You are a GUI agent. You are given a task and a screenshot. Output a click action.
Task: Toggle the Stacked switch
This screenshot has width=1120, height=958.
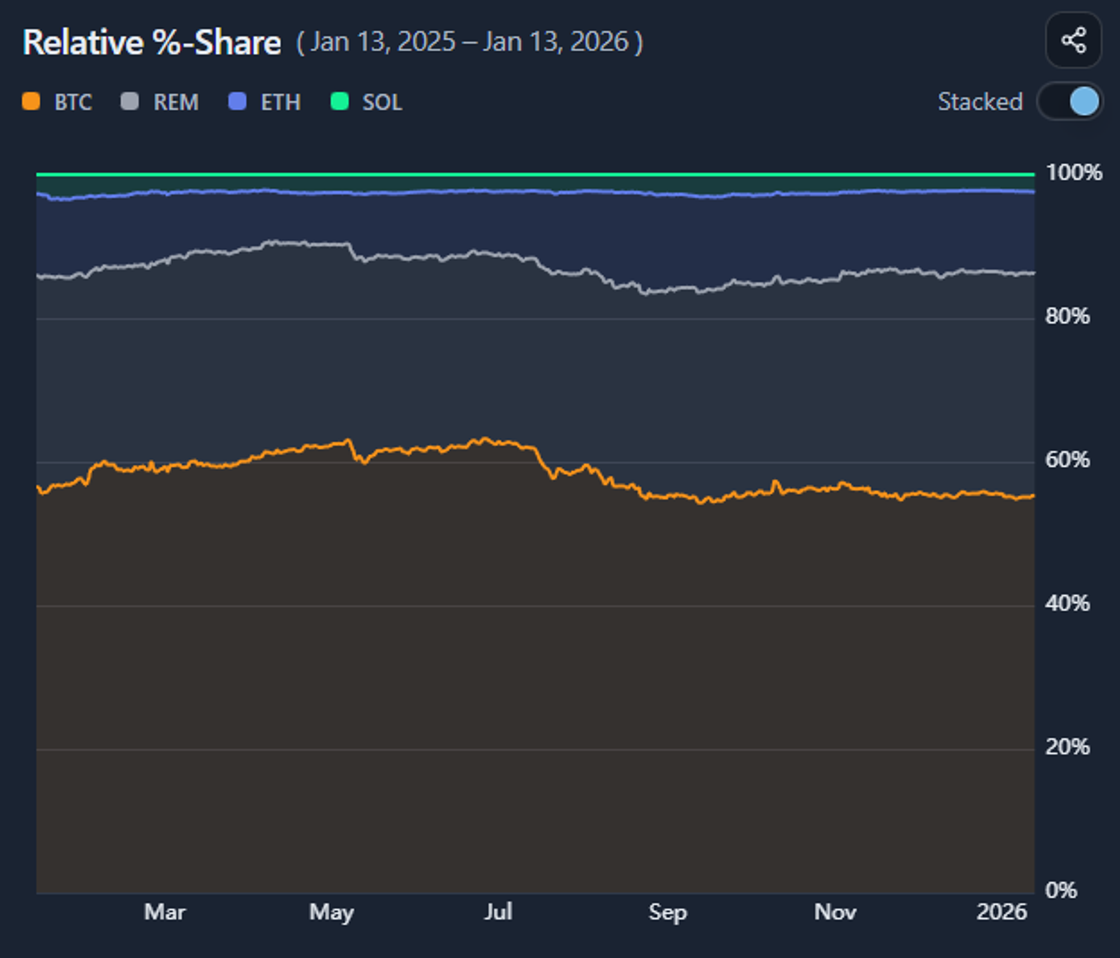[x=1070, y=101]
